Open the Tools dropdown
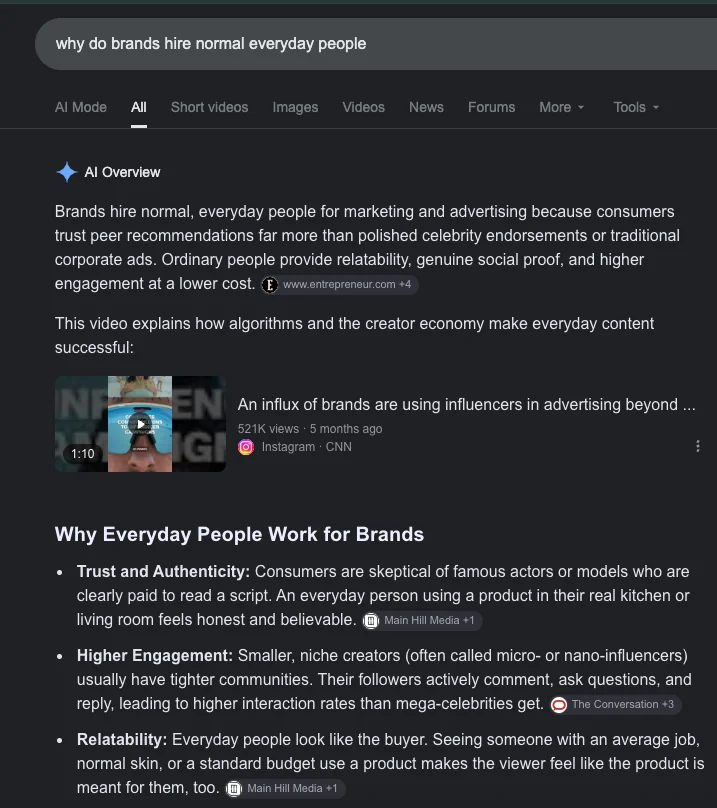This screenshot has width=717, height=808. pos(636,107)
